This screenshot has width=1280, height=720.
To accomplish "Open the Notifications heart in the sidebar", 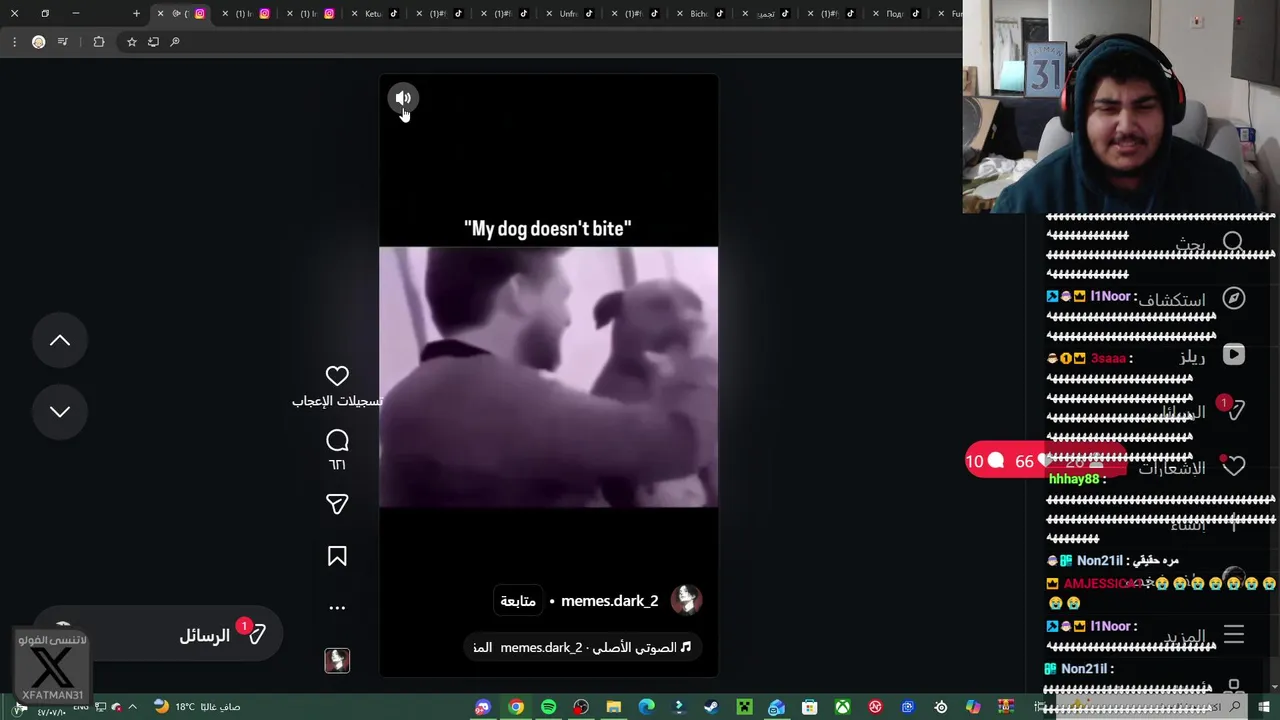I will [1234, 466].
